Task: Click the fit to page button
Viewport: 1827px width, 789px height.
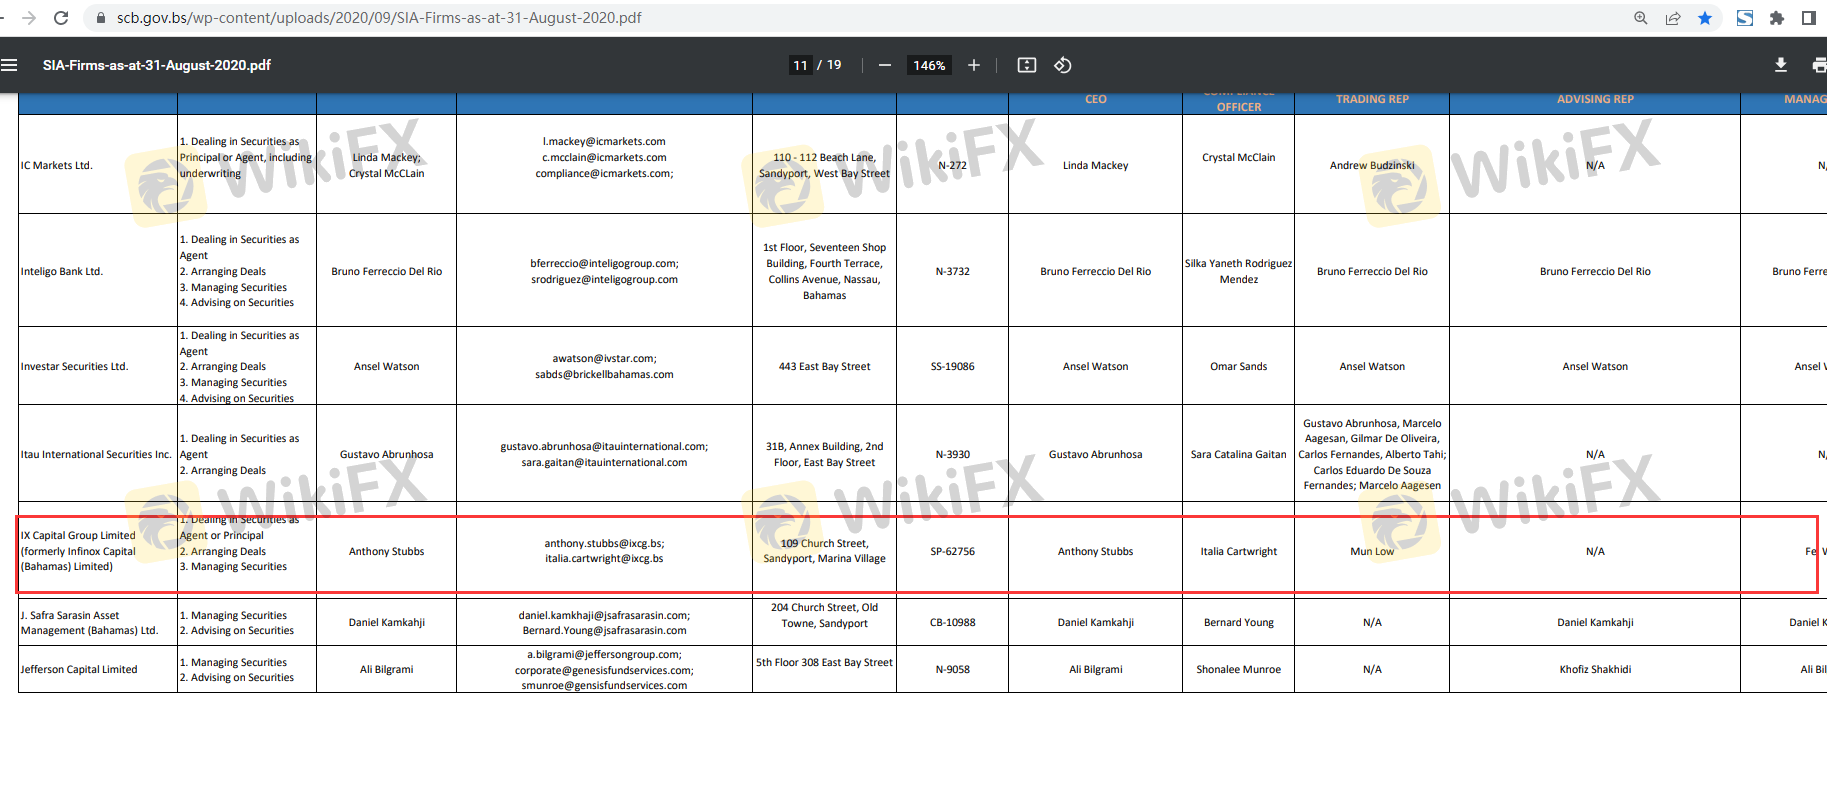Action: (x=1026, y=65)
